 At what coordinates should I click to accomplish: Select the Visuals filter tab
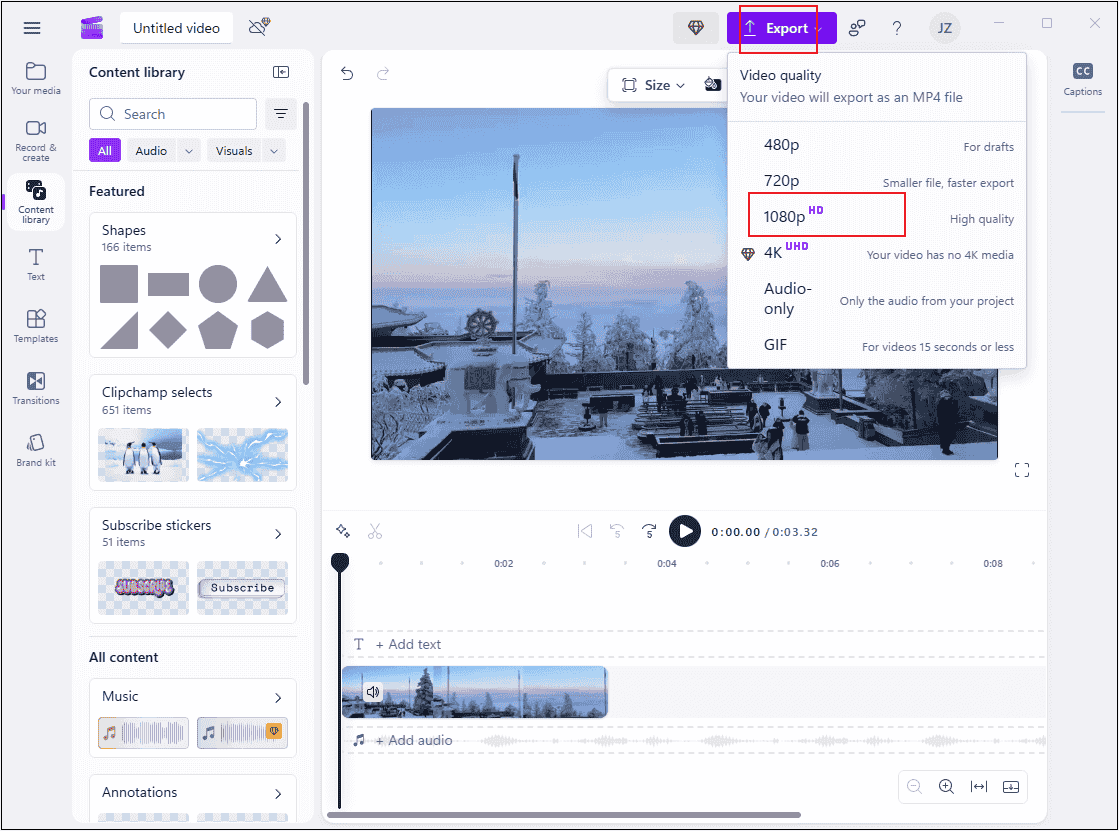pos(234,151)
